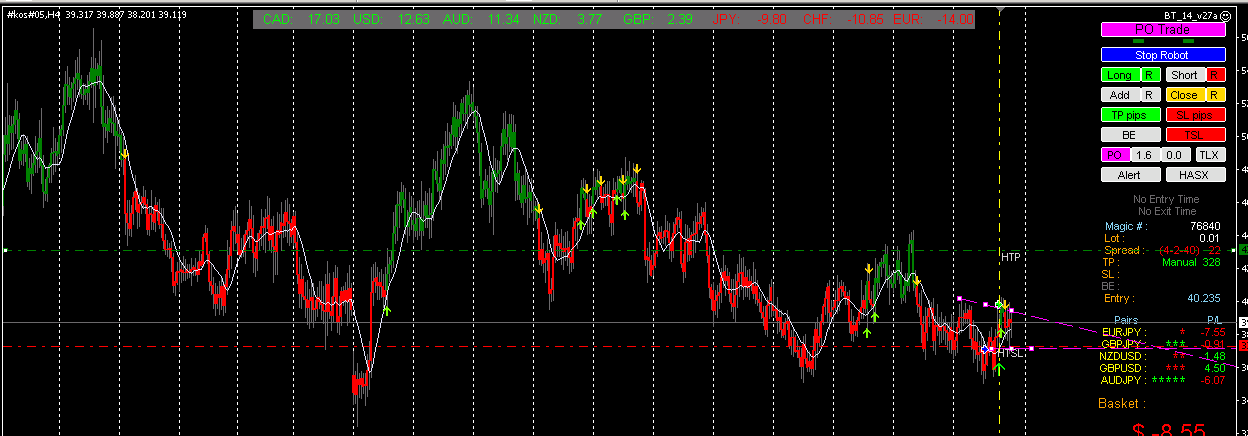Select the GBPJPY pair row
The image size is (1248, 436).
pyautogui.click(x=1163, y=343)
